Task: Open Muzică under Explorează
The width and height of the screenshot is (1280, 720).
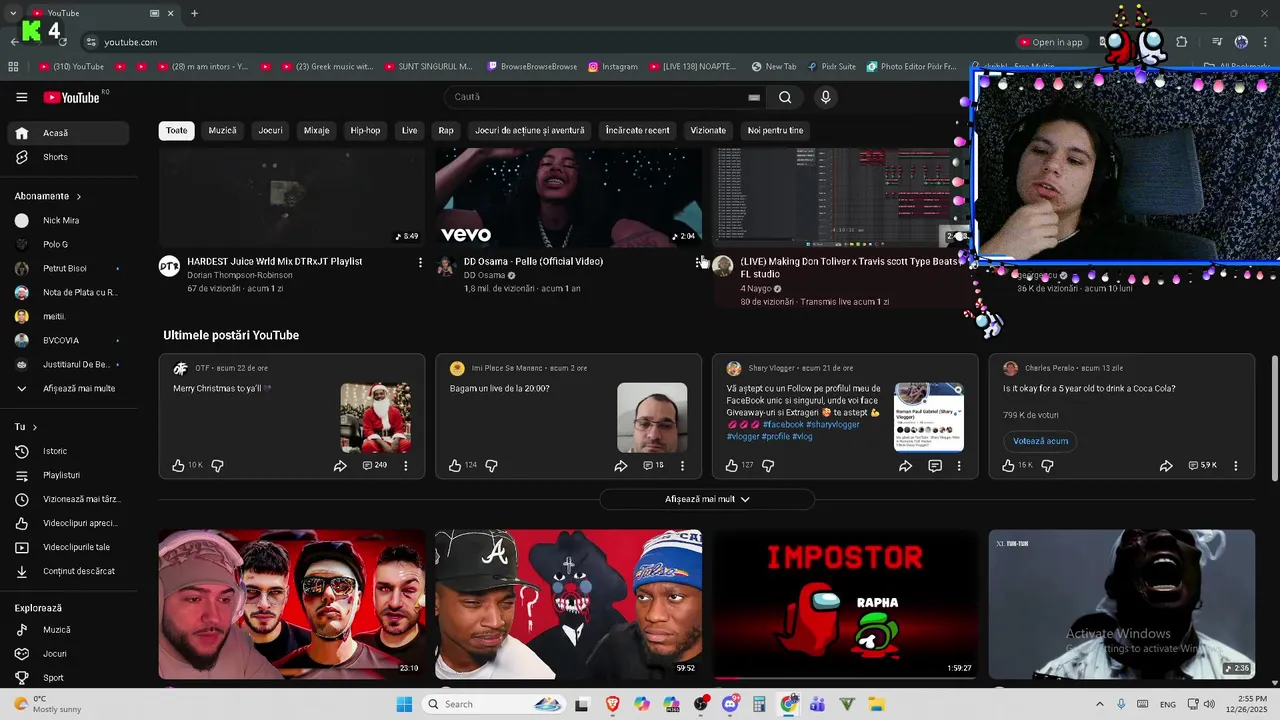Action: [68, 630]
